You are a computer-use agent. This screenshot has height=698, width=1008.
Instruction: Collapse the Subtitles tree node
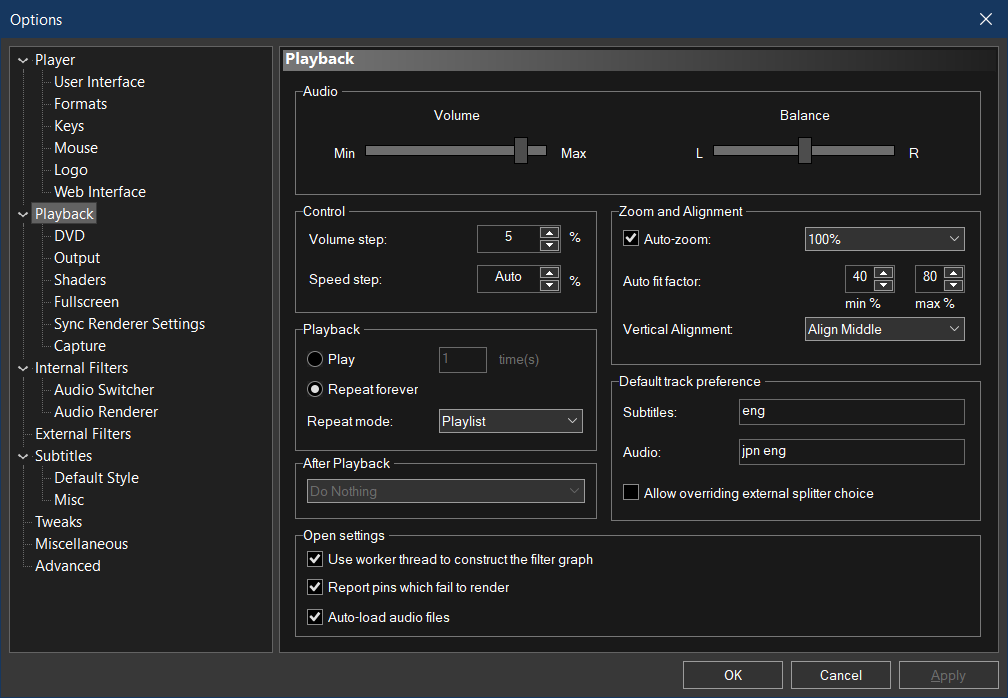[x=23, y=457]
